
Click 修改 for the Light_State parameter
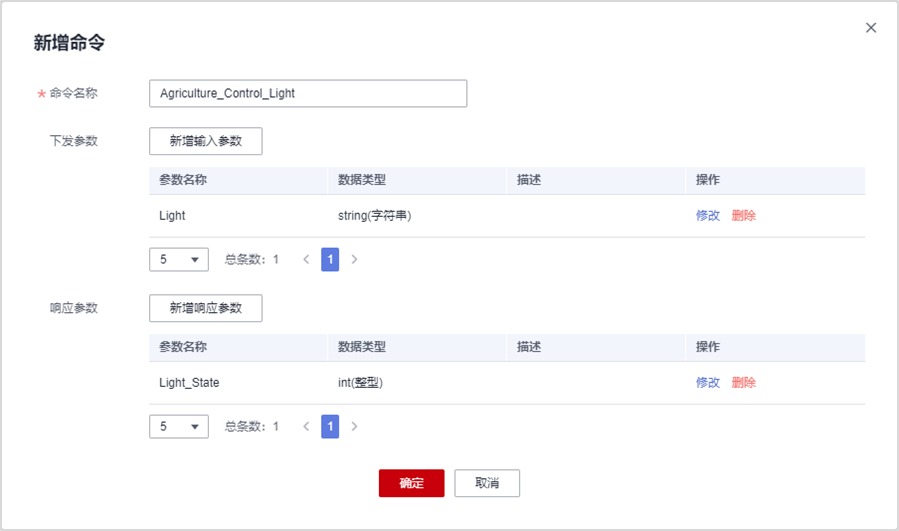(708, 383)
